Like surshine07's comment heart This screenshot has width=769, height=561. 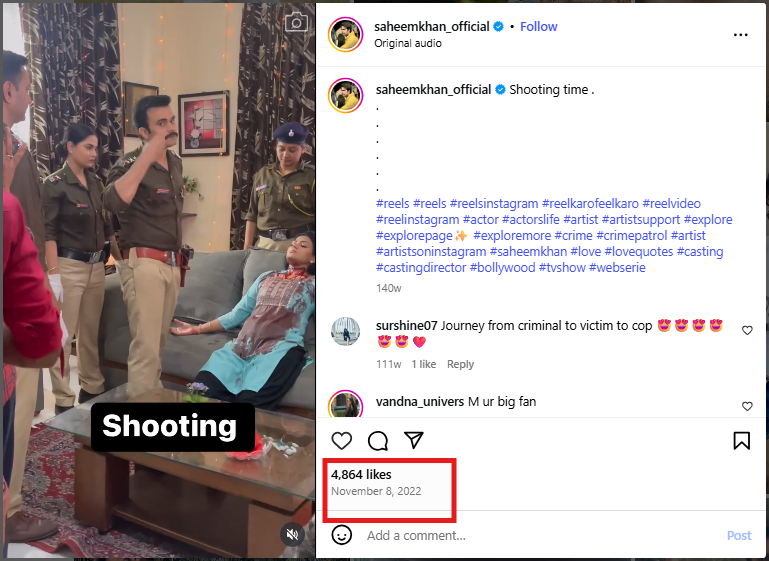click(x=747, y=330)
